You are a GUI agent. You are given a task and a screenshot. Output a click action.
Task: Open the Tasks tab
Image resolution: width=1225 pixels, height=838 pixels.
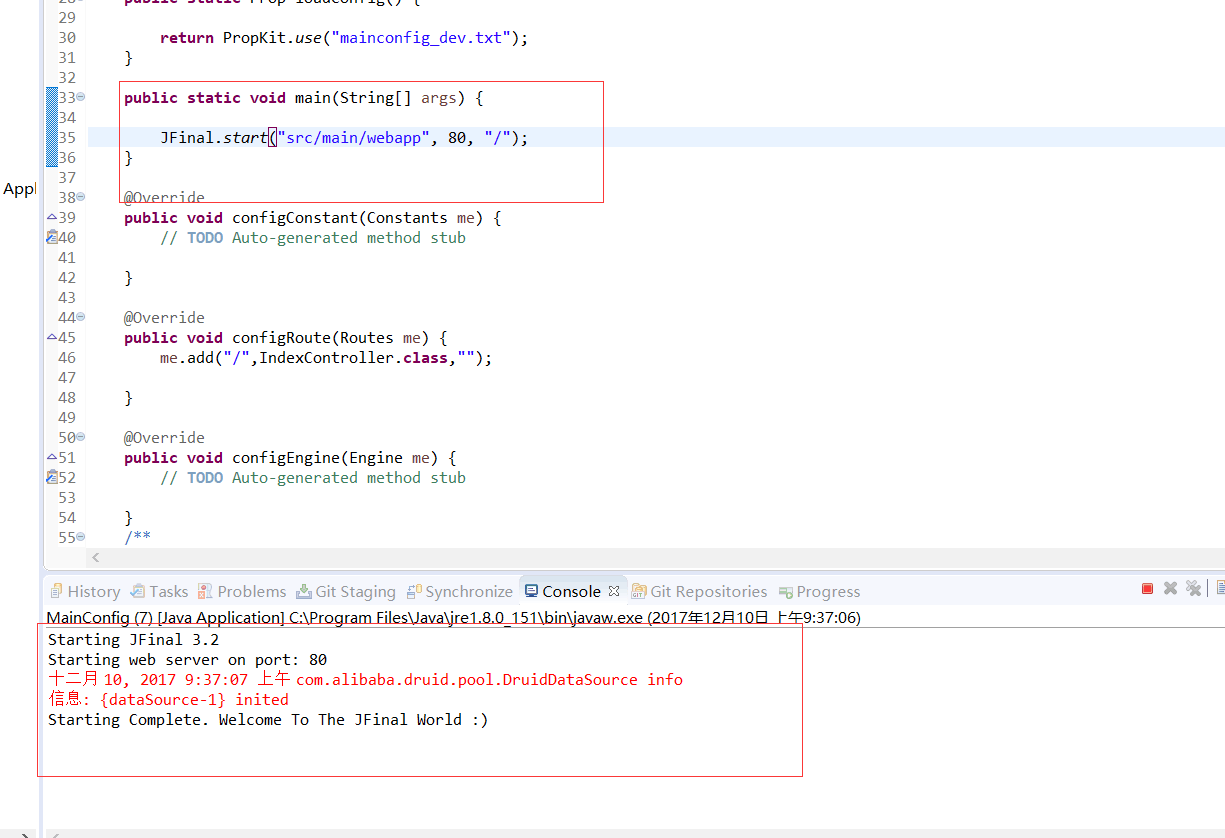pos(159,592)
